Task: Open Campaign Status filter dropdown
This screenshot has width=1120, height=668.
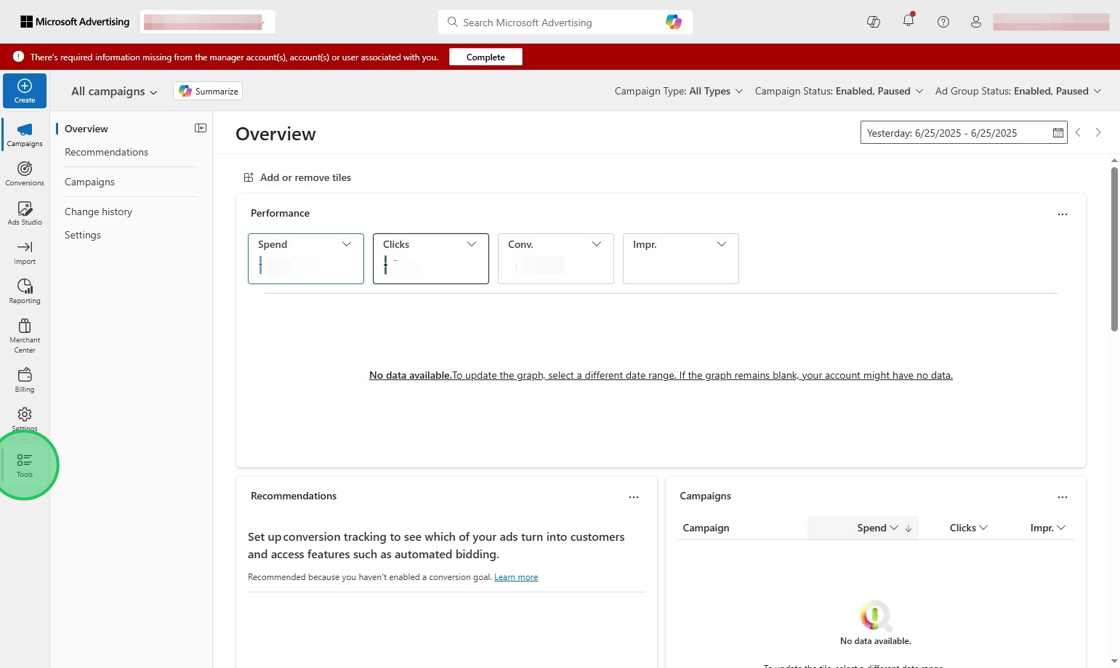Action: (x=839, y=91)
